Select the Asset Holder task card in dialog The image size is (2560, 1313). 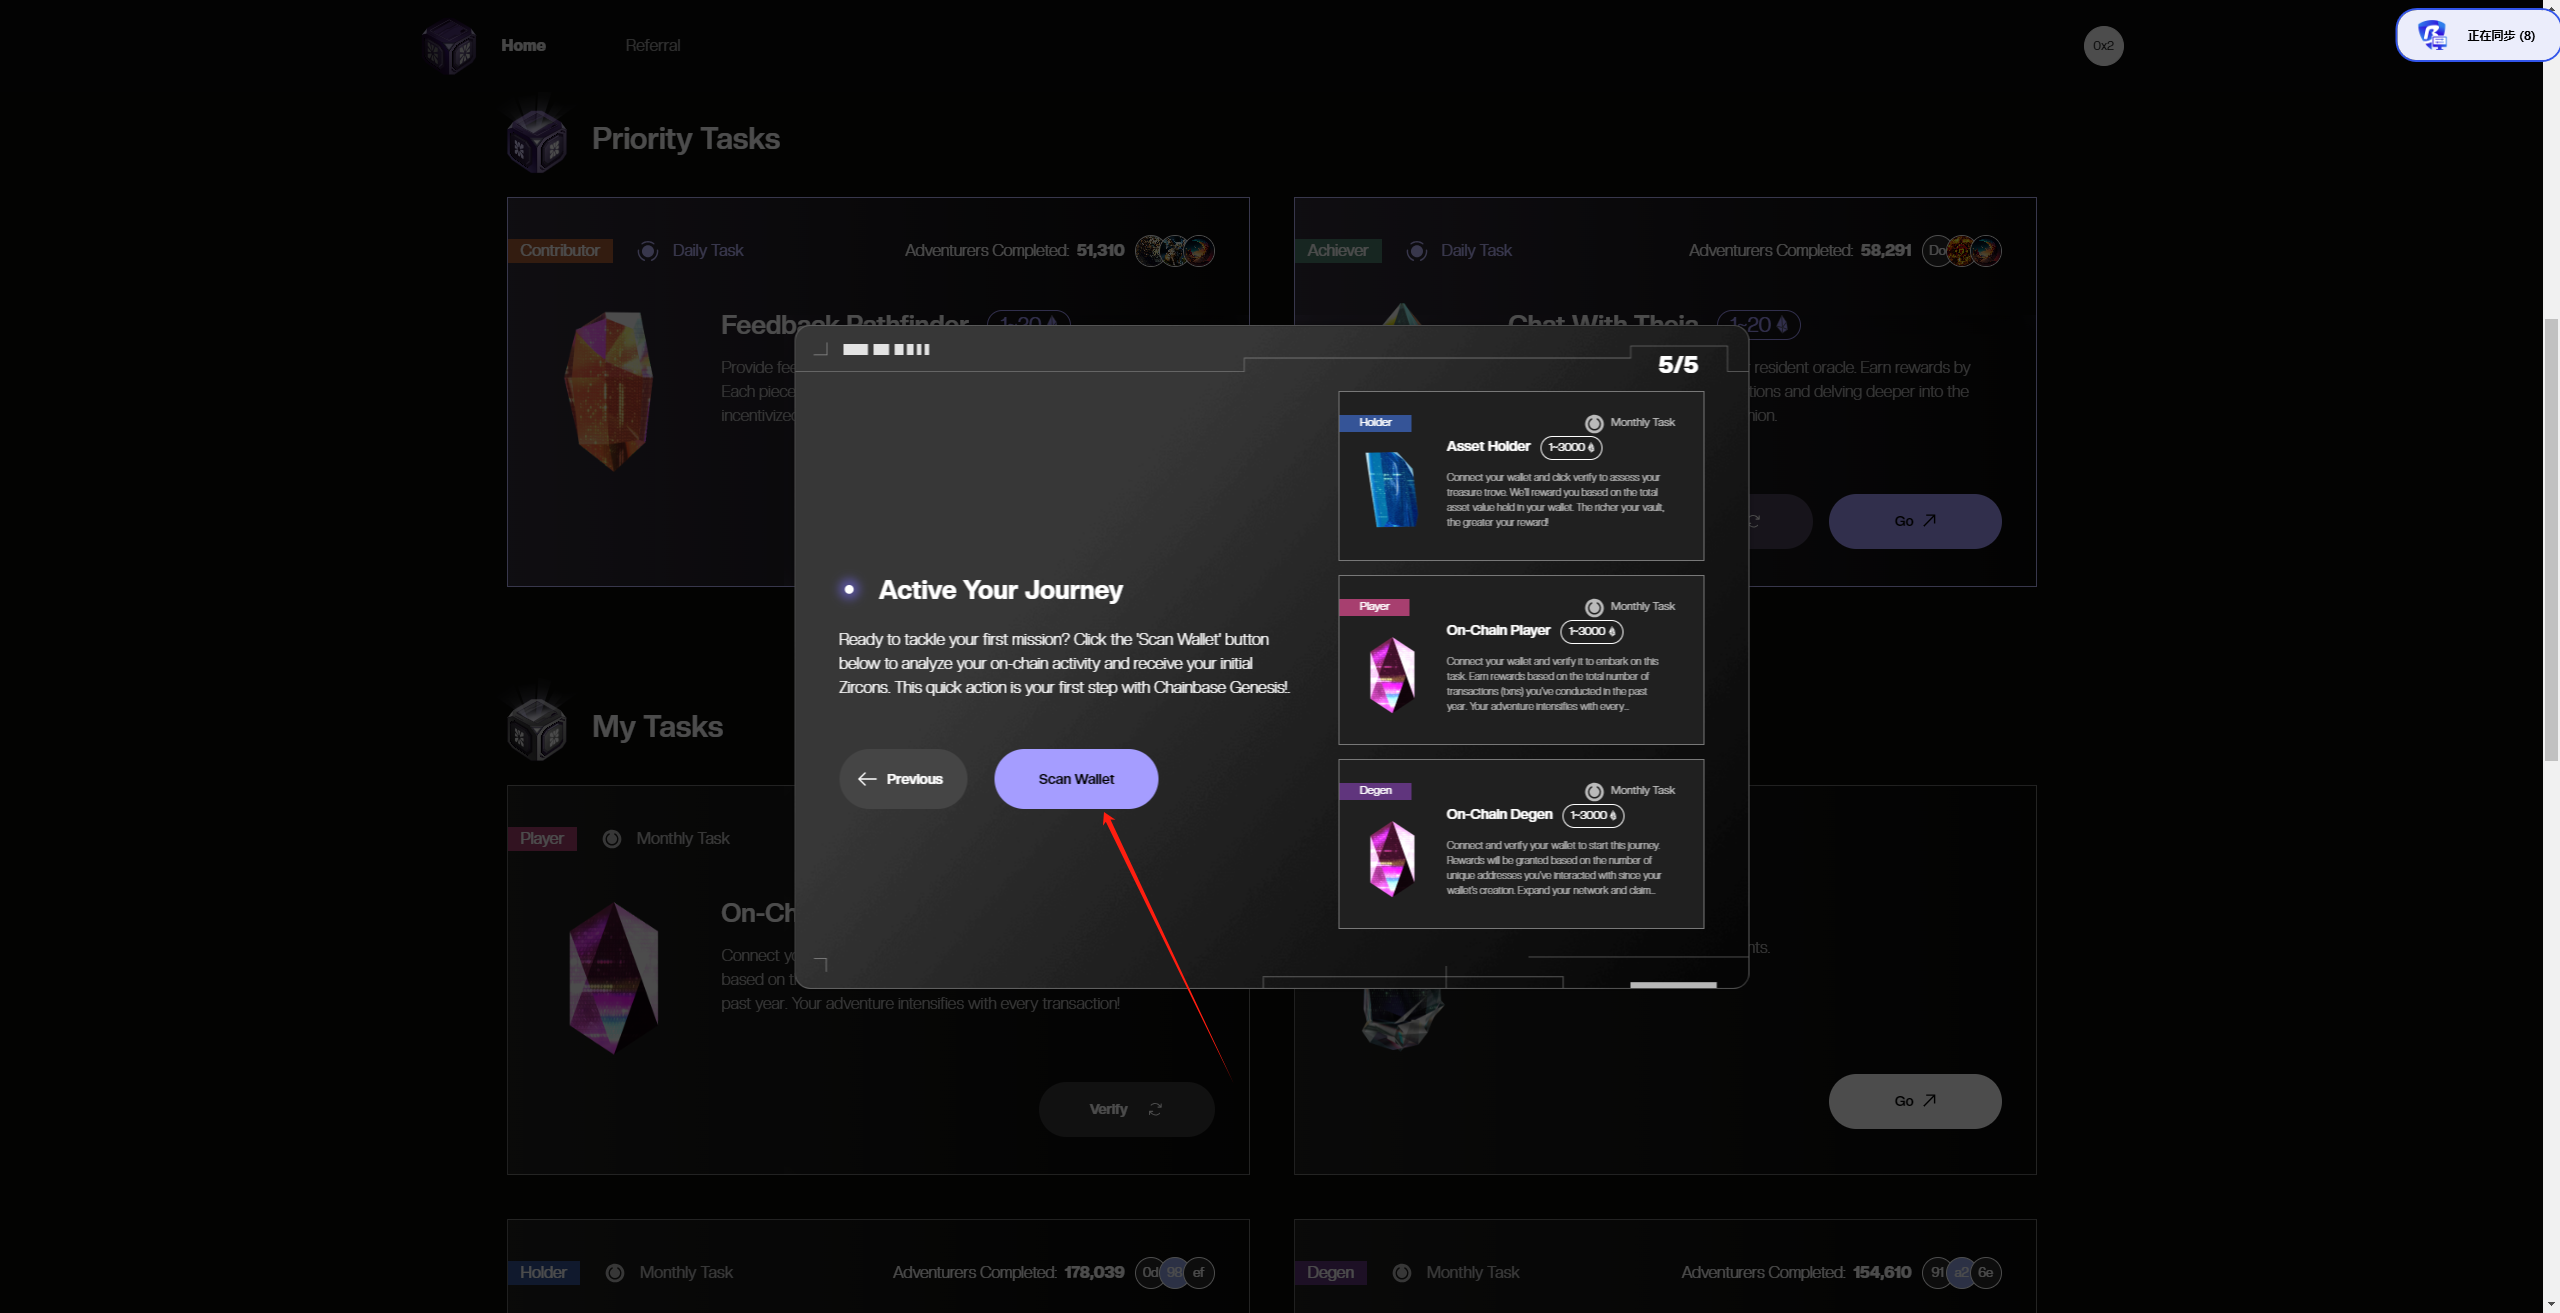click(x=1521, y=476)
